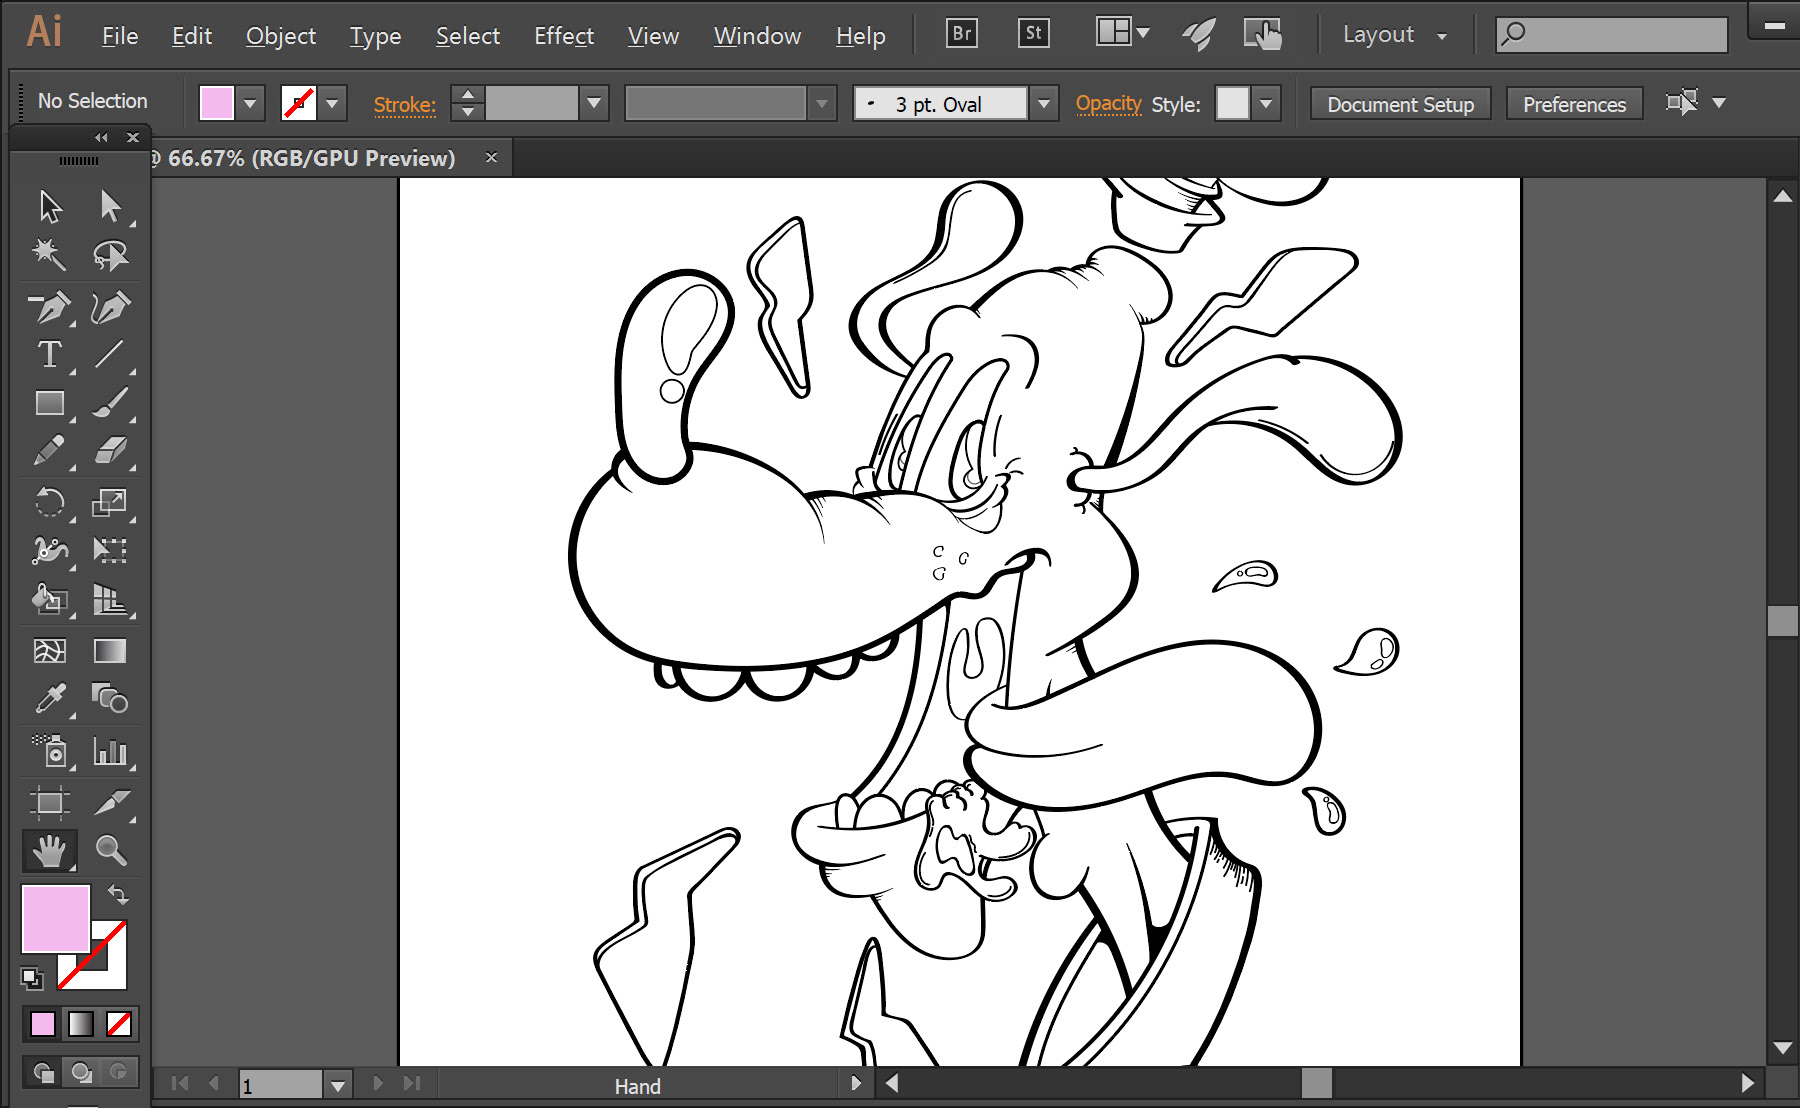
Task: Select the Slice tool
Action: [110, 803]
